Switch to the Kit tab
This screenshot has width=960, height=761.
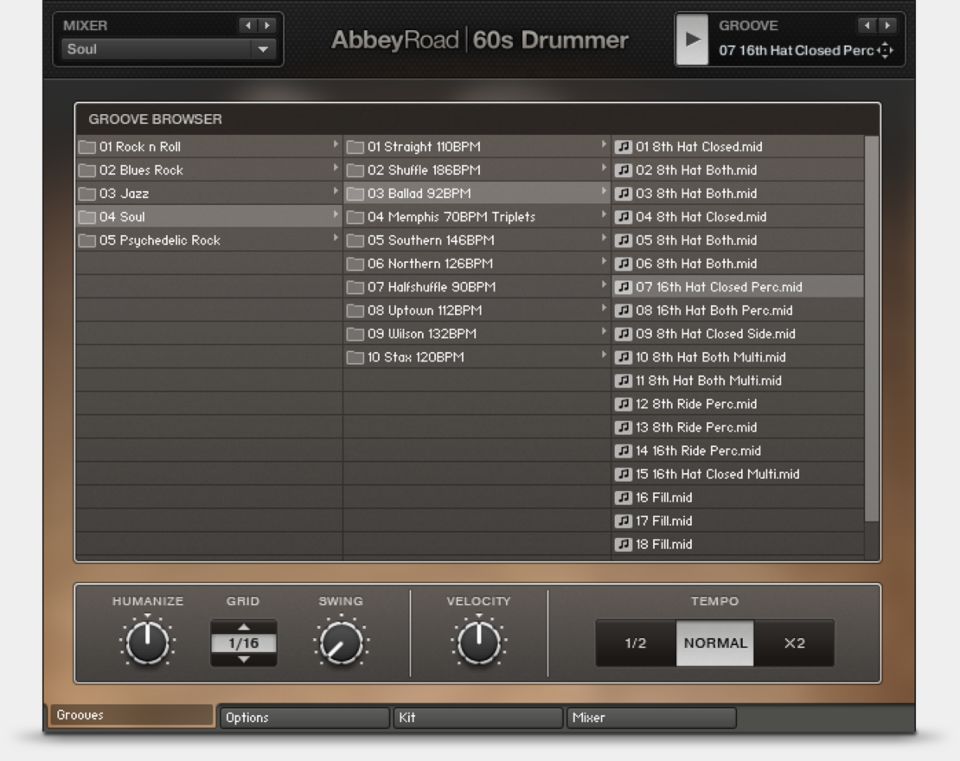(477, 717)
